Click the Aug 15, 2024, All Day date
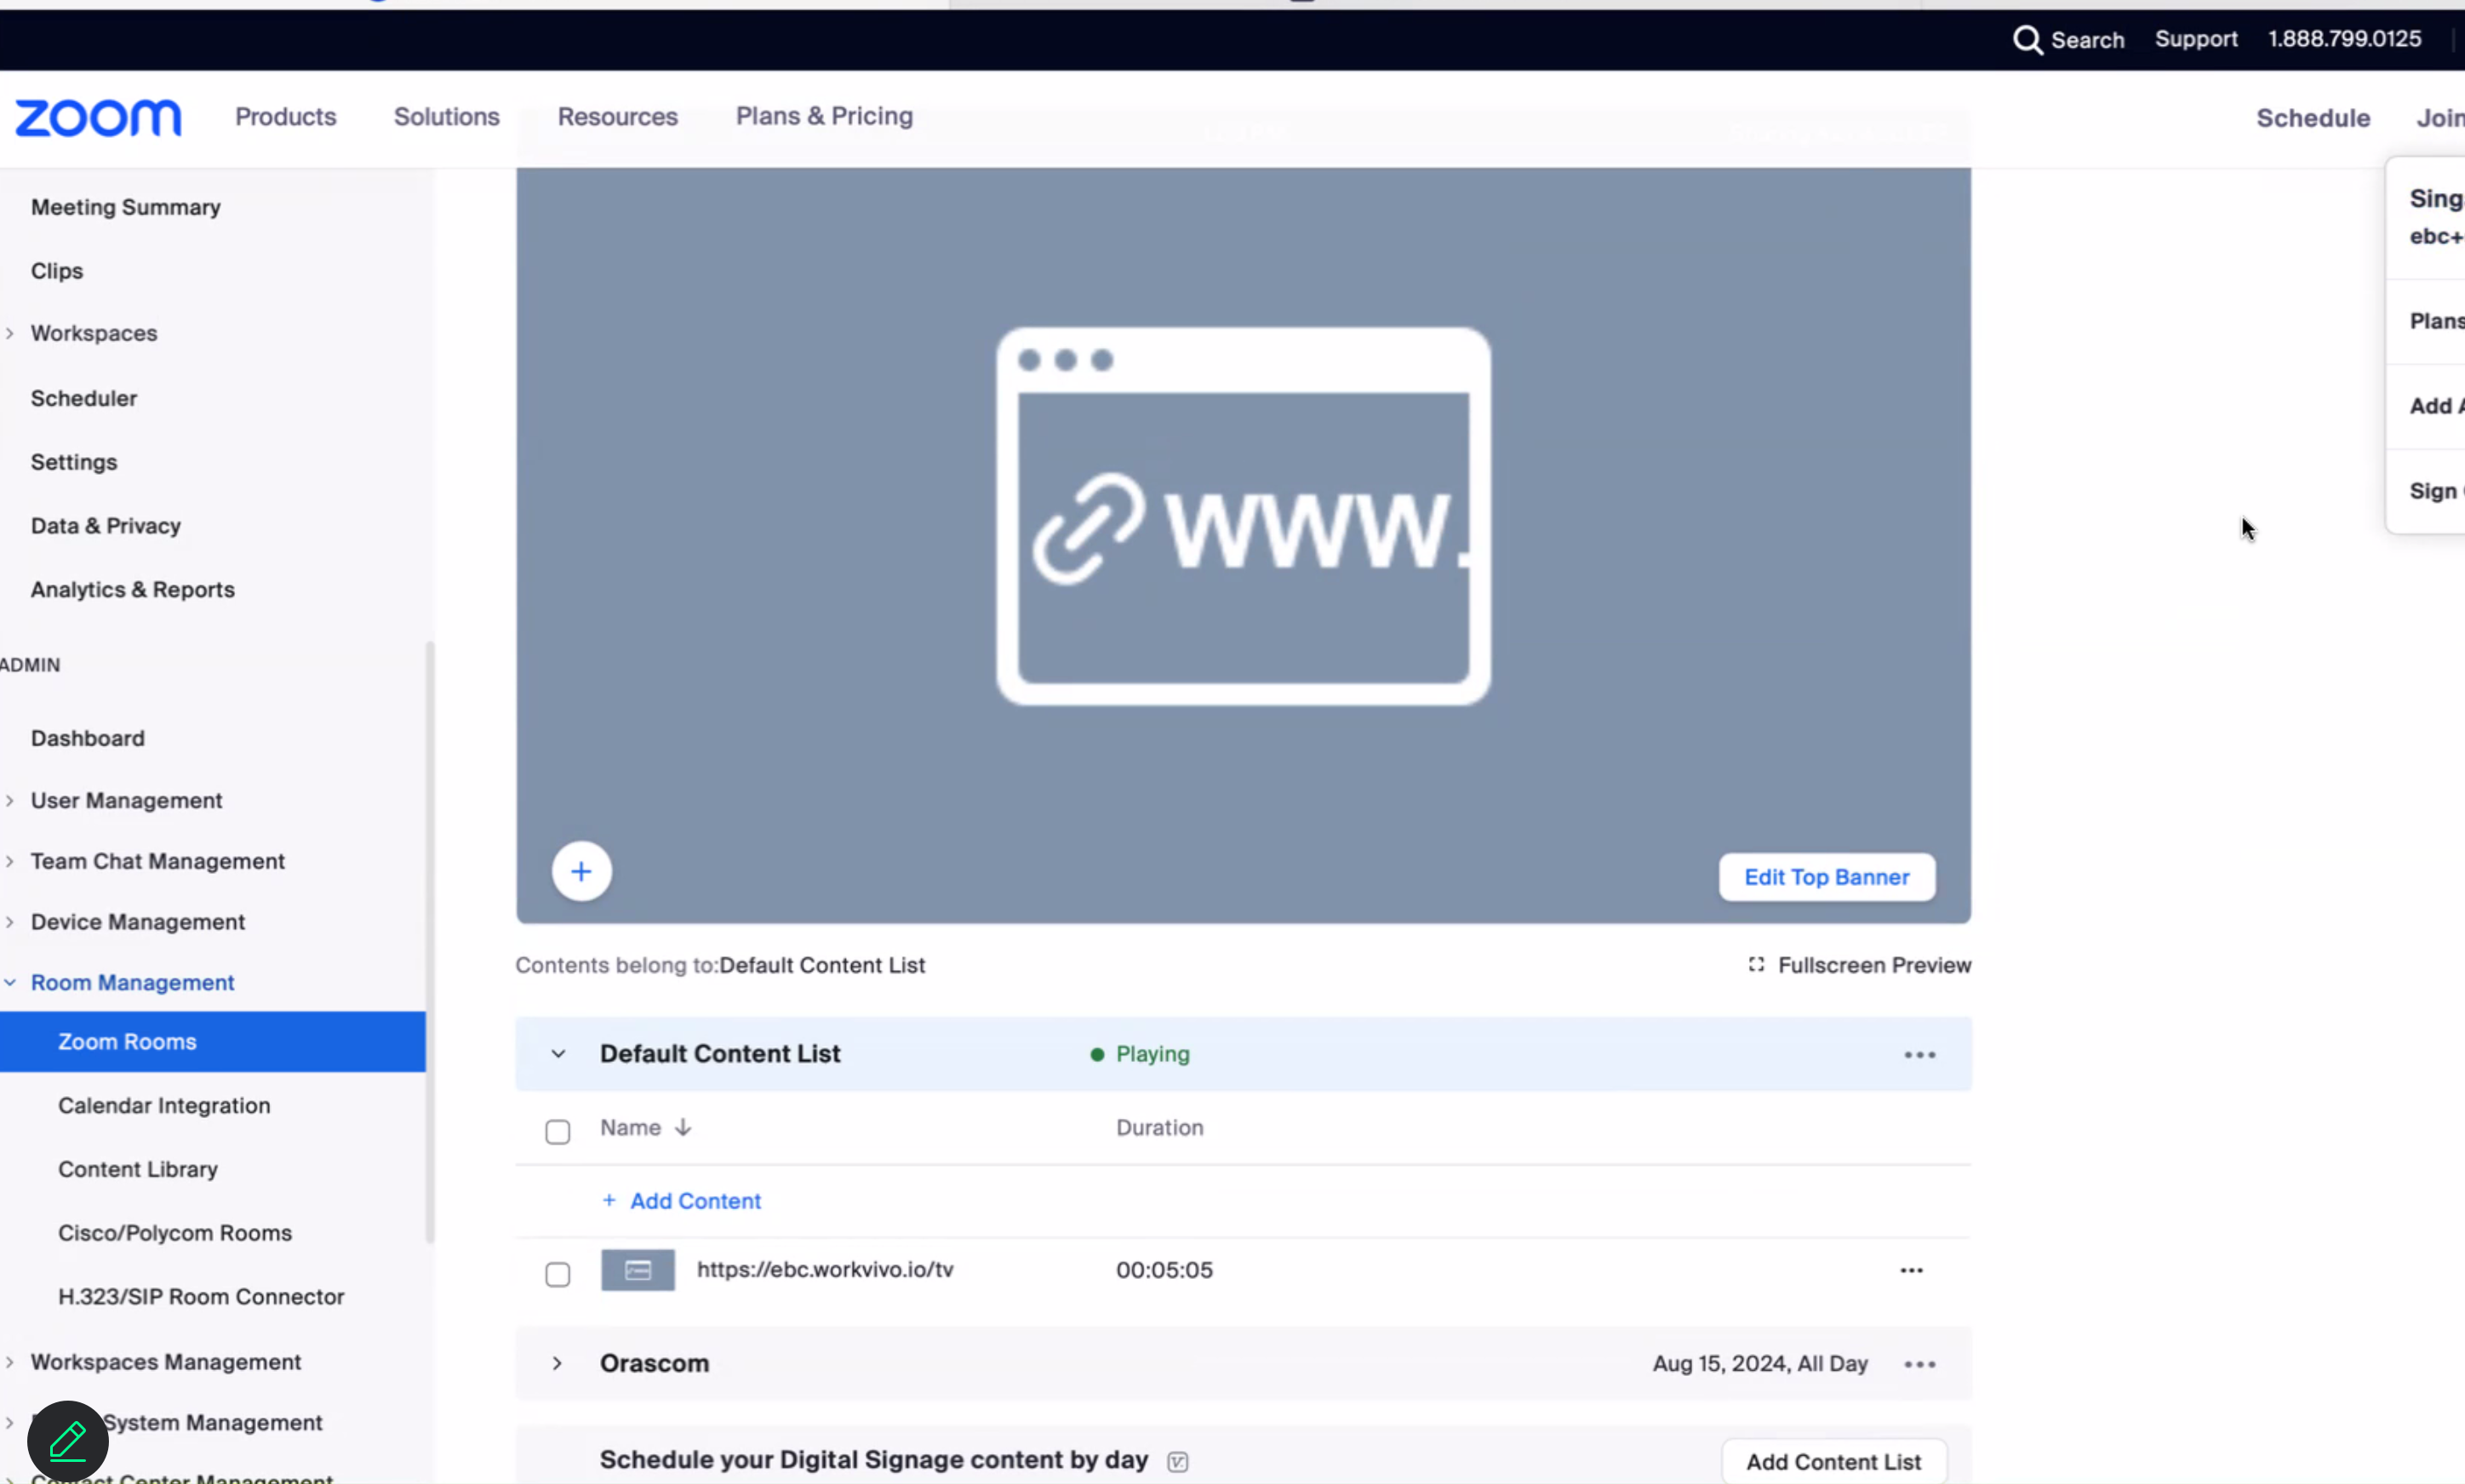The height and width of the screenshot is (1484, 2465). click(x=1760, y=1364)
